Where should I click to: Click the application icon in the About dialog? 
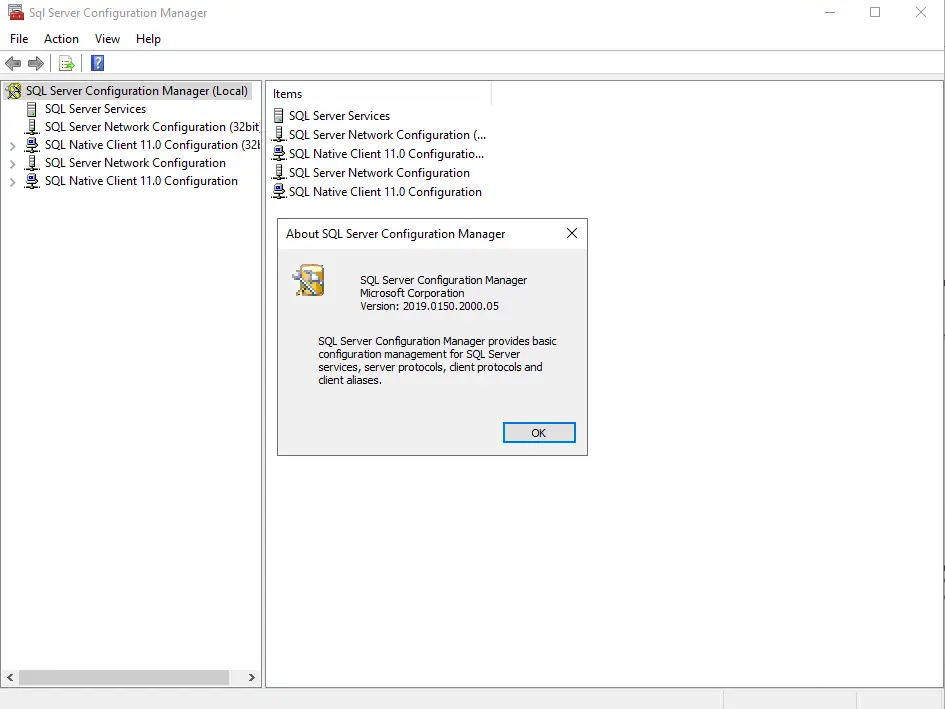click(x=309, y=280)
